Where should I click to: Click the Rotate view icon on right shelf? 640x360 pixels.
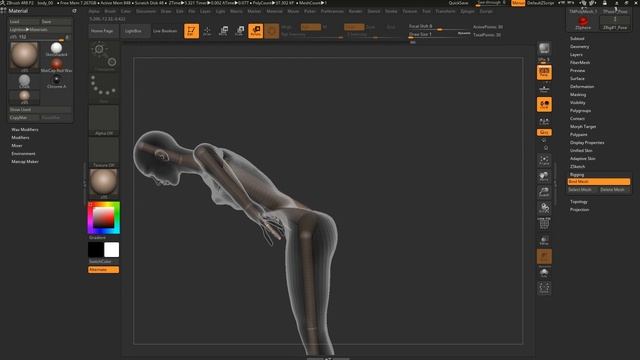pyautogui.click(x=544, y=208)
